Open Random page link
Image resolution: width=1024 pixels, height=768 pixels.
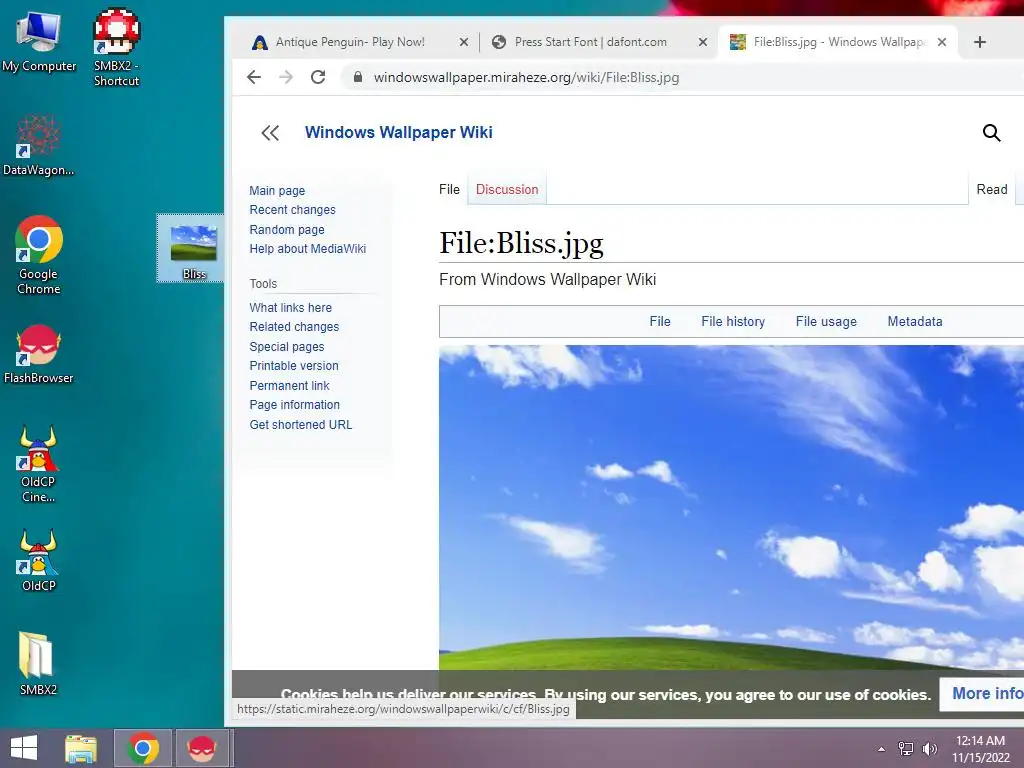[287, 229]
